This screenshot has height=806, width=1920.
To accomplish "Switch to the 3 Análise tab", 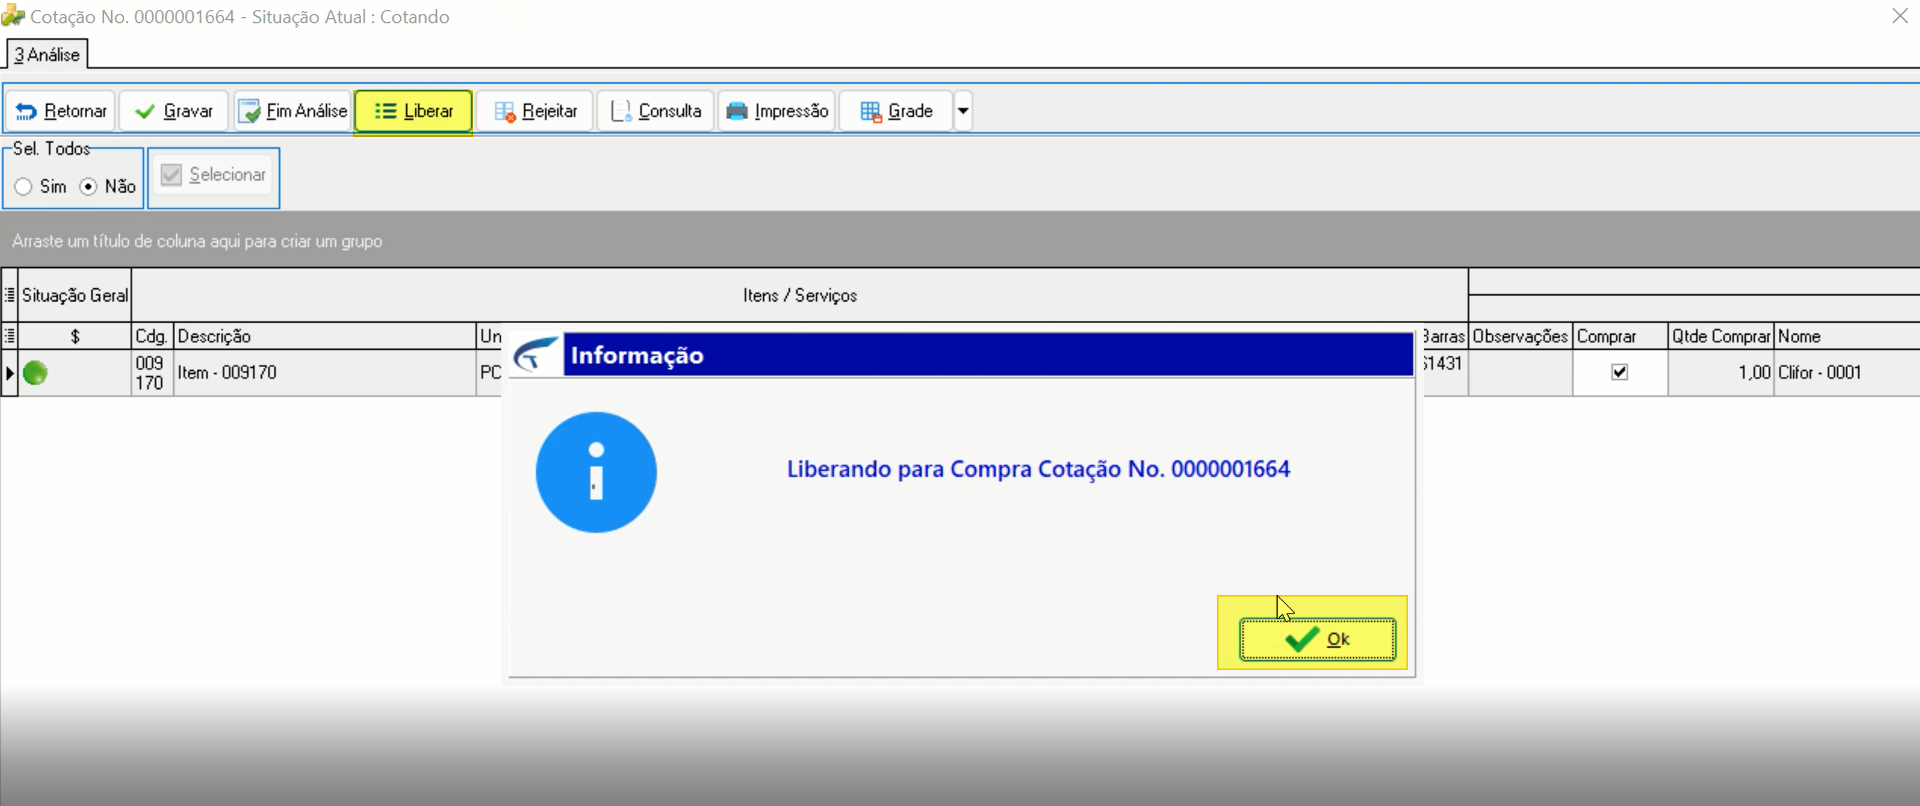I will (47, 55).
